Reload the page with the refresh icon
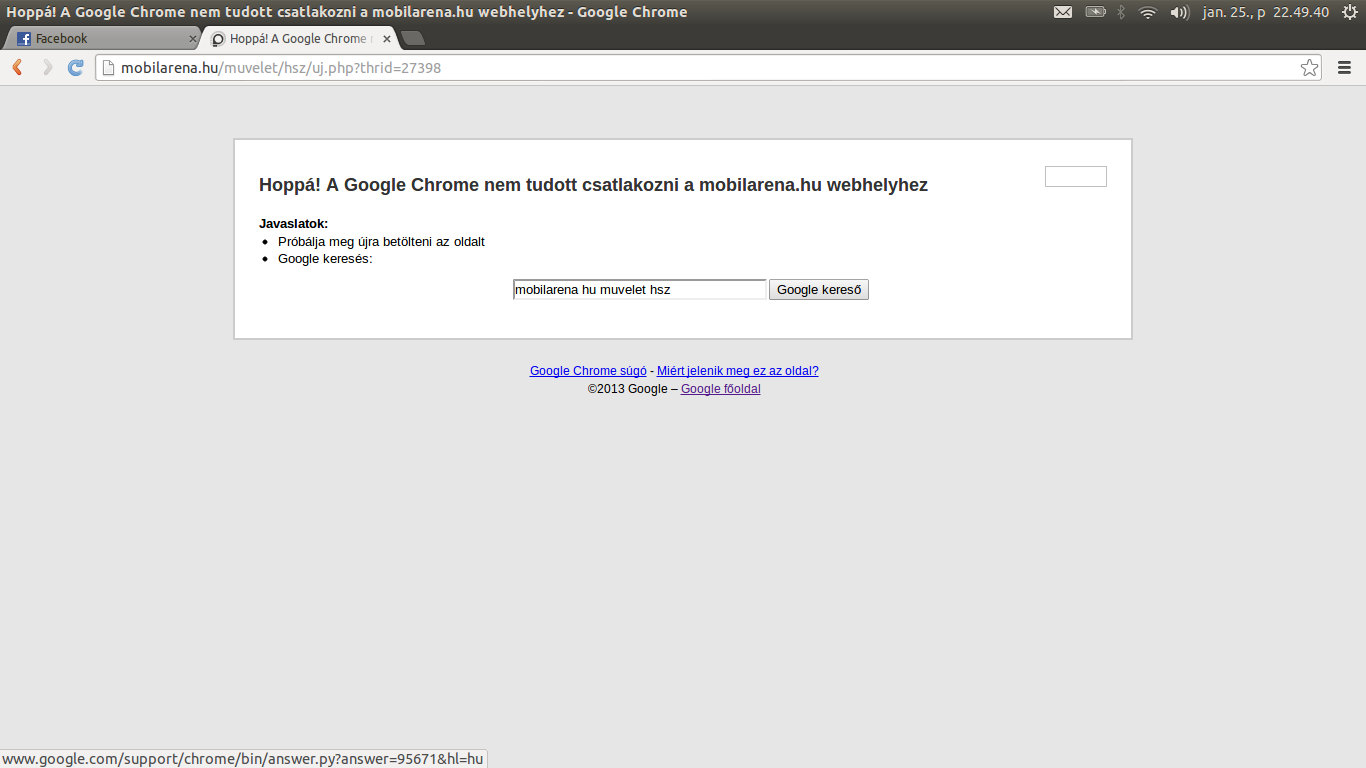This screenshot has height=768, width=1366. tap(75, 68)
